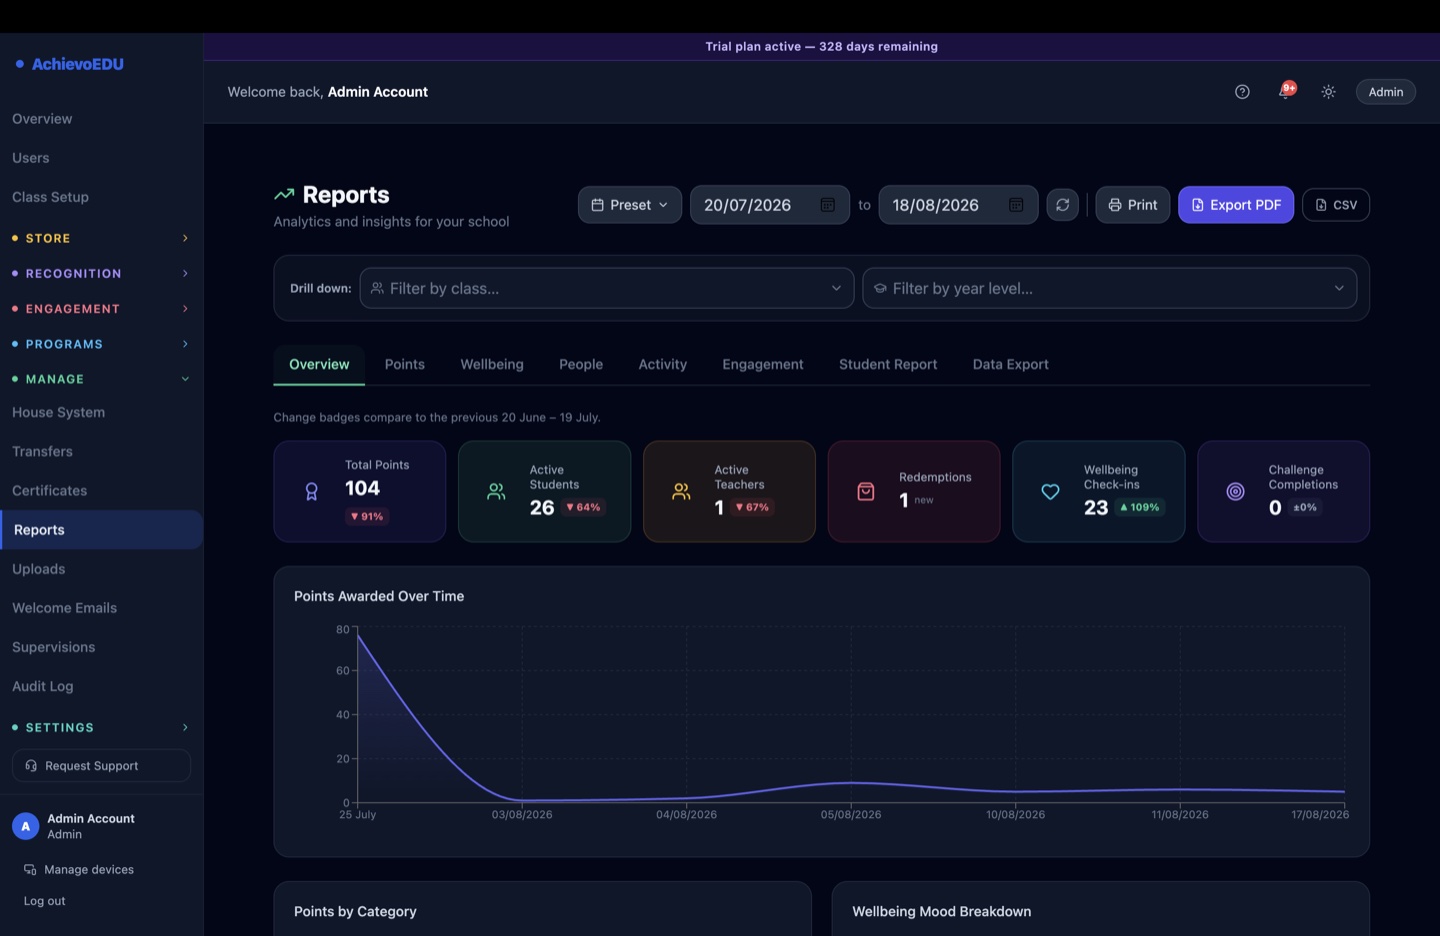Switch to the Wellbeing tab

click(492, 364)
